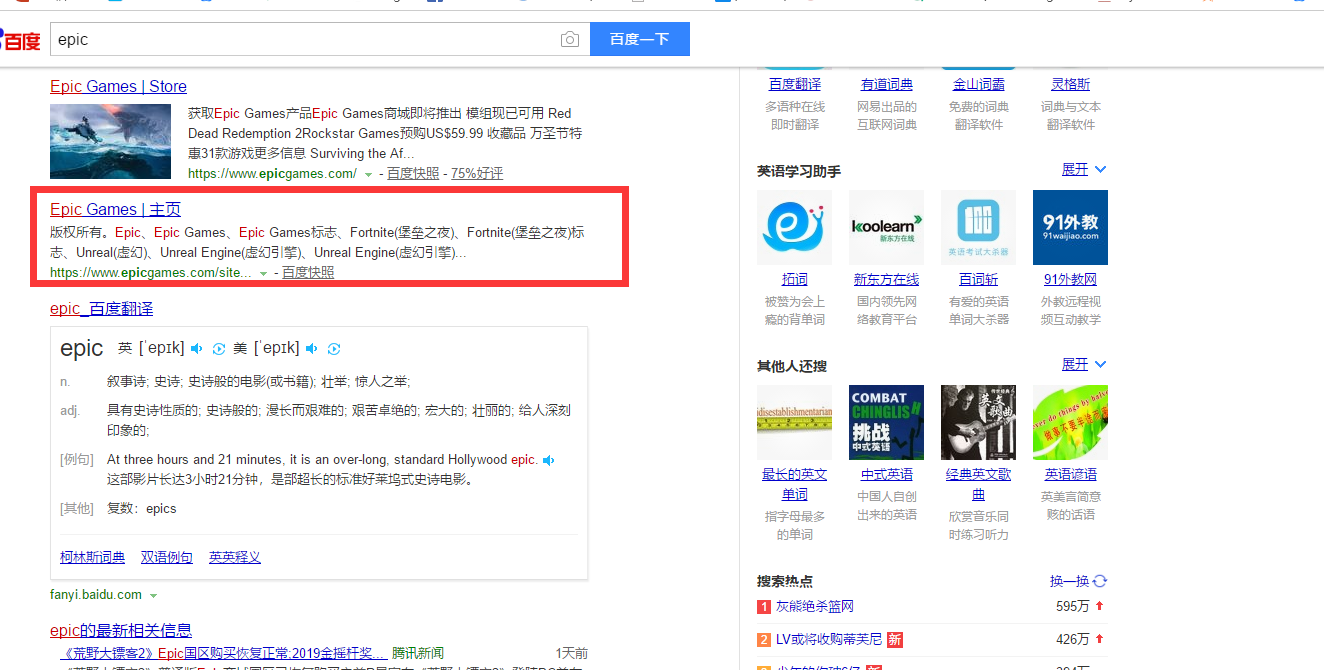Screen dimensions: 1324x670
Task: Click the 91外教 blue logo
Action: [x=1070, y=227]
